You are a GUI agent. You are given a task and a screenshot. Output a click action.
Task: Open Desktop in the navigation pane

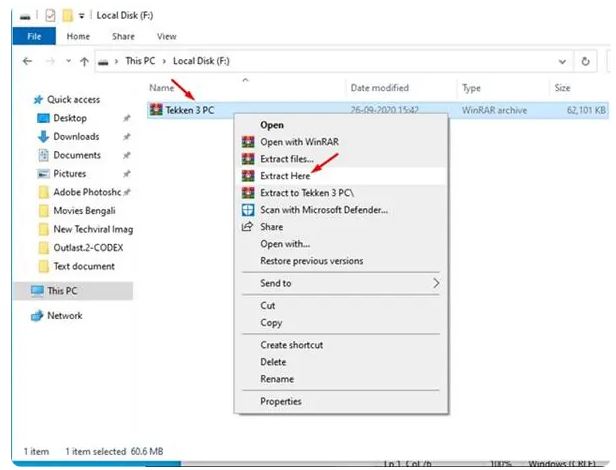70,118
